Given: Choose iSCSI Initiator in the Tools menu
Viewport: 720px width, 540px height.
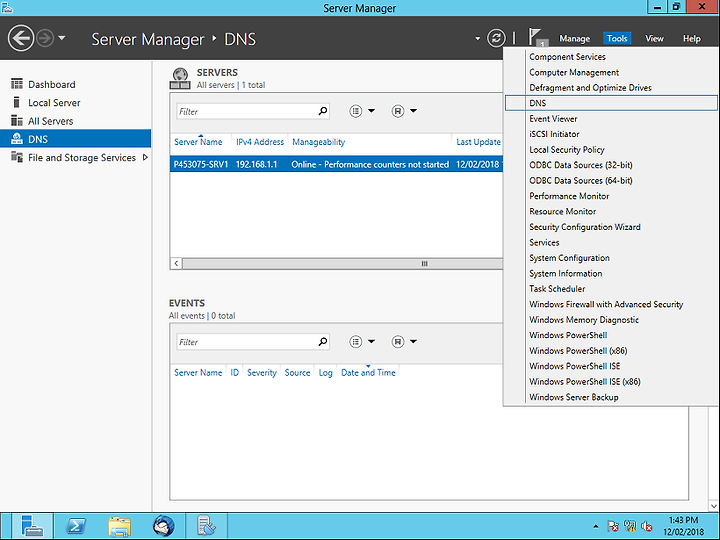Looking at the screenshot, I should coord(611,134).
